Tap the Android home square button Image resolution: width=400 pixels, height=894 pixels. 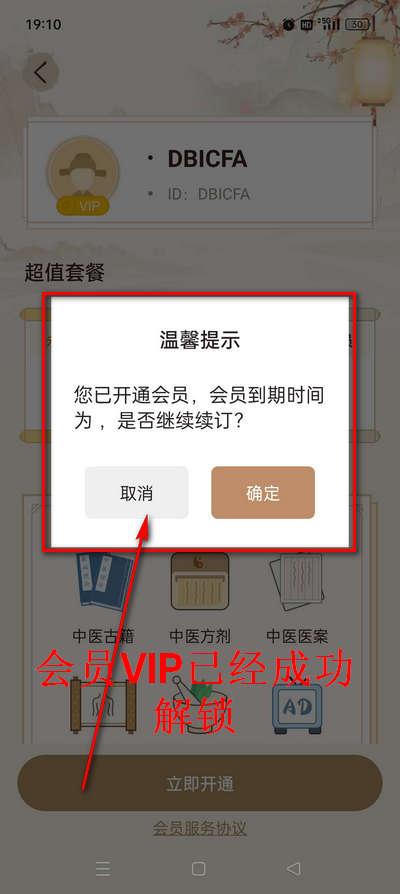tap(198, 868)
